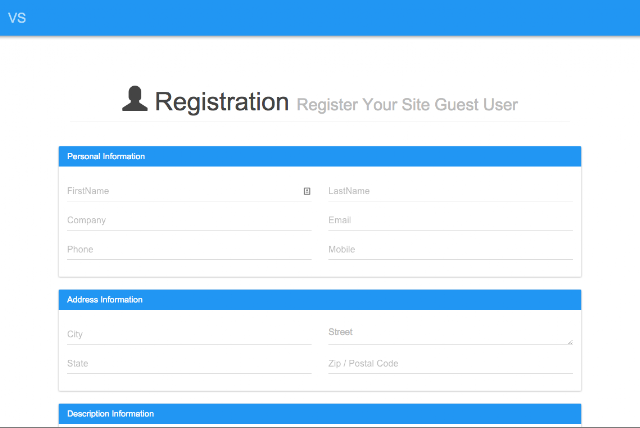The width and height of the screenshot is (640, 428).
Task: Click the Personal Information panel header
Action: [320, 156]
